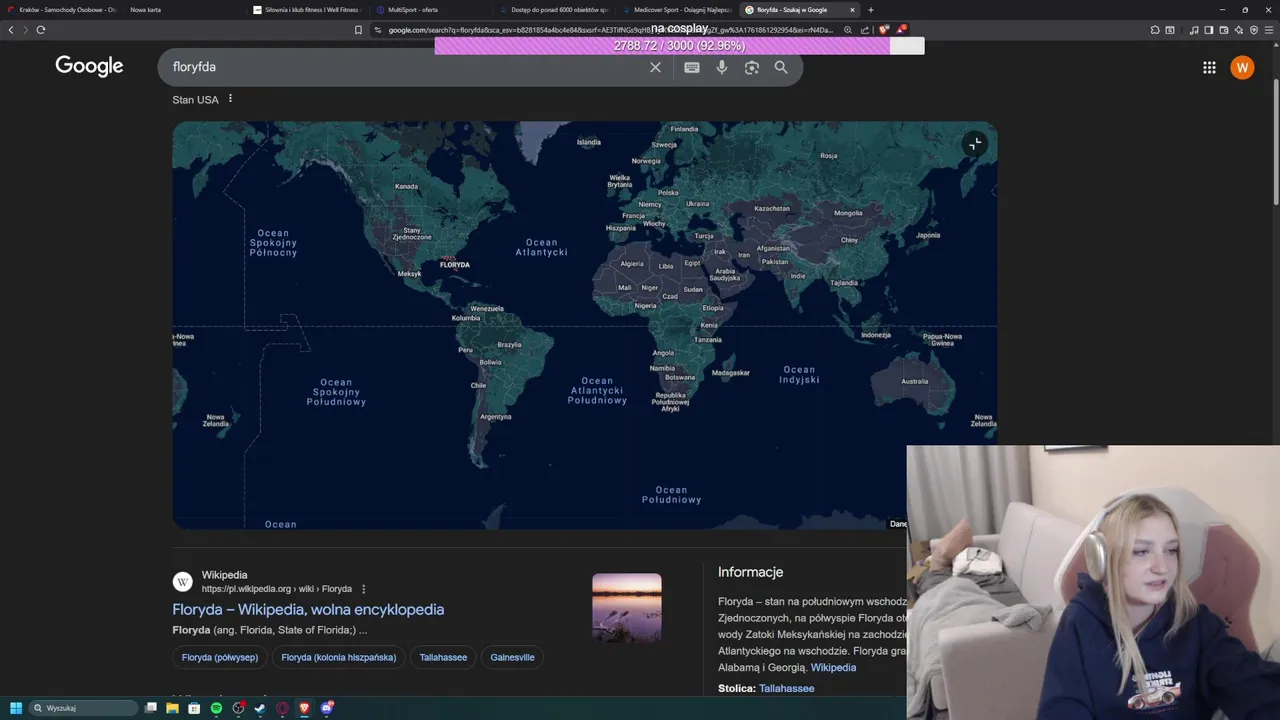
Task: Click Australia label on the map
Action: [x=914, y=381]
